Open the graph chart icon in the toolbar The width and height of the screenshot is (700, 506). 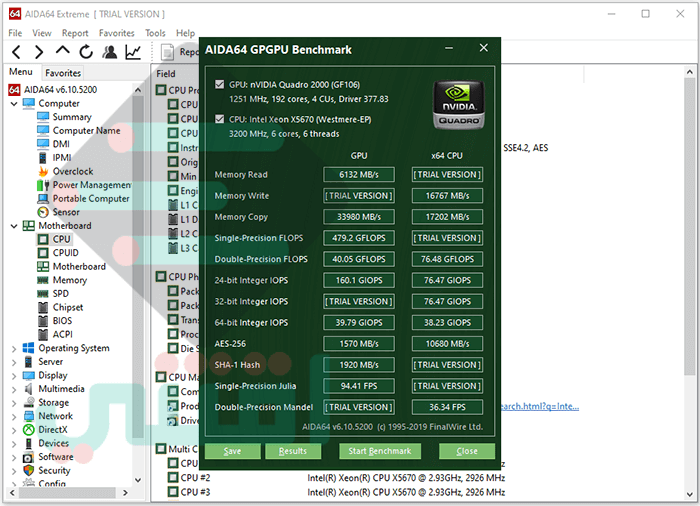(x=133, y=52)
